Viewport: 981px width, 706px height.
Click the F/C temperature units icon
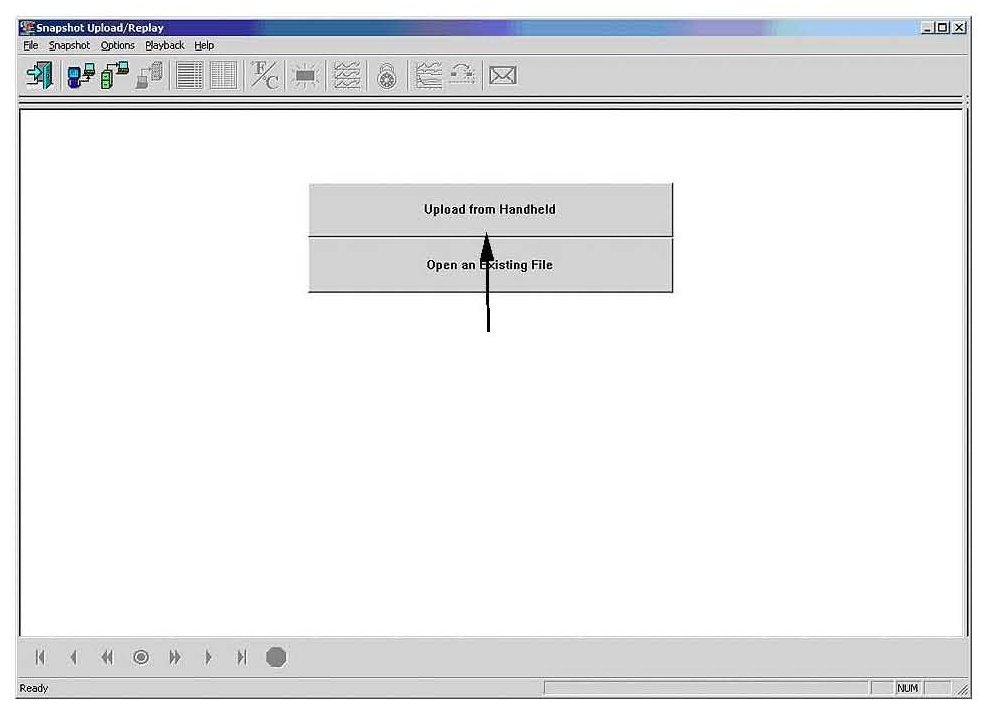(265, 77)
